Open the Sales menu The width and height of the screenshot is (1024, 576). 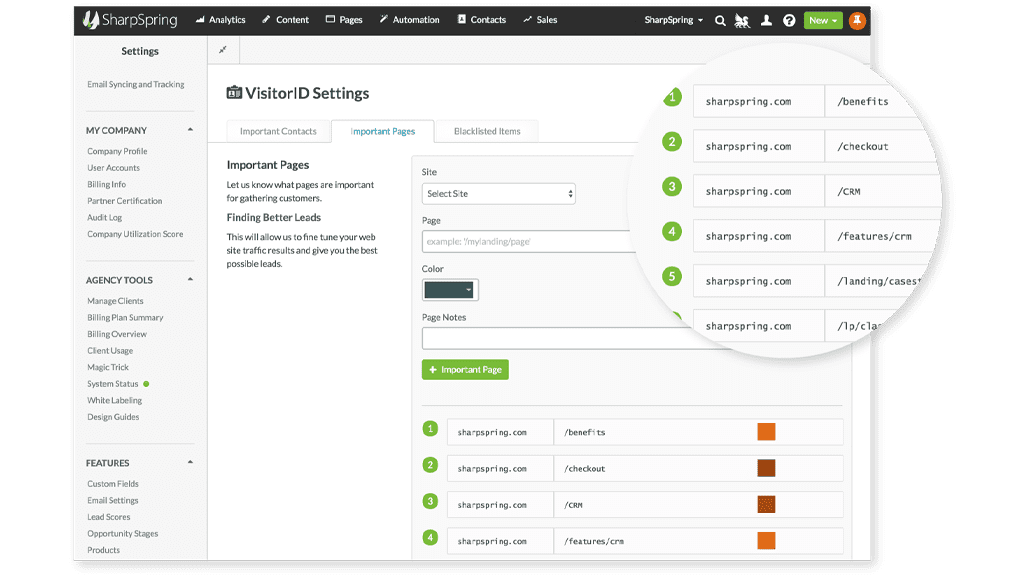pos(540,20)
